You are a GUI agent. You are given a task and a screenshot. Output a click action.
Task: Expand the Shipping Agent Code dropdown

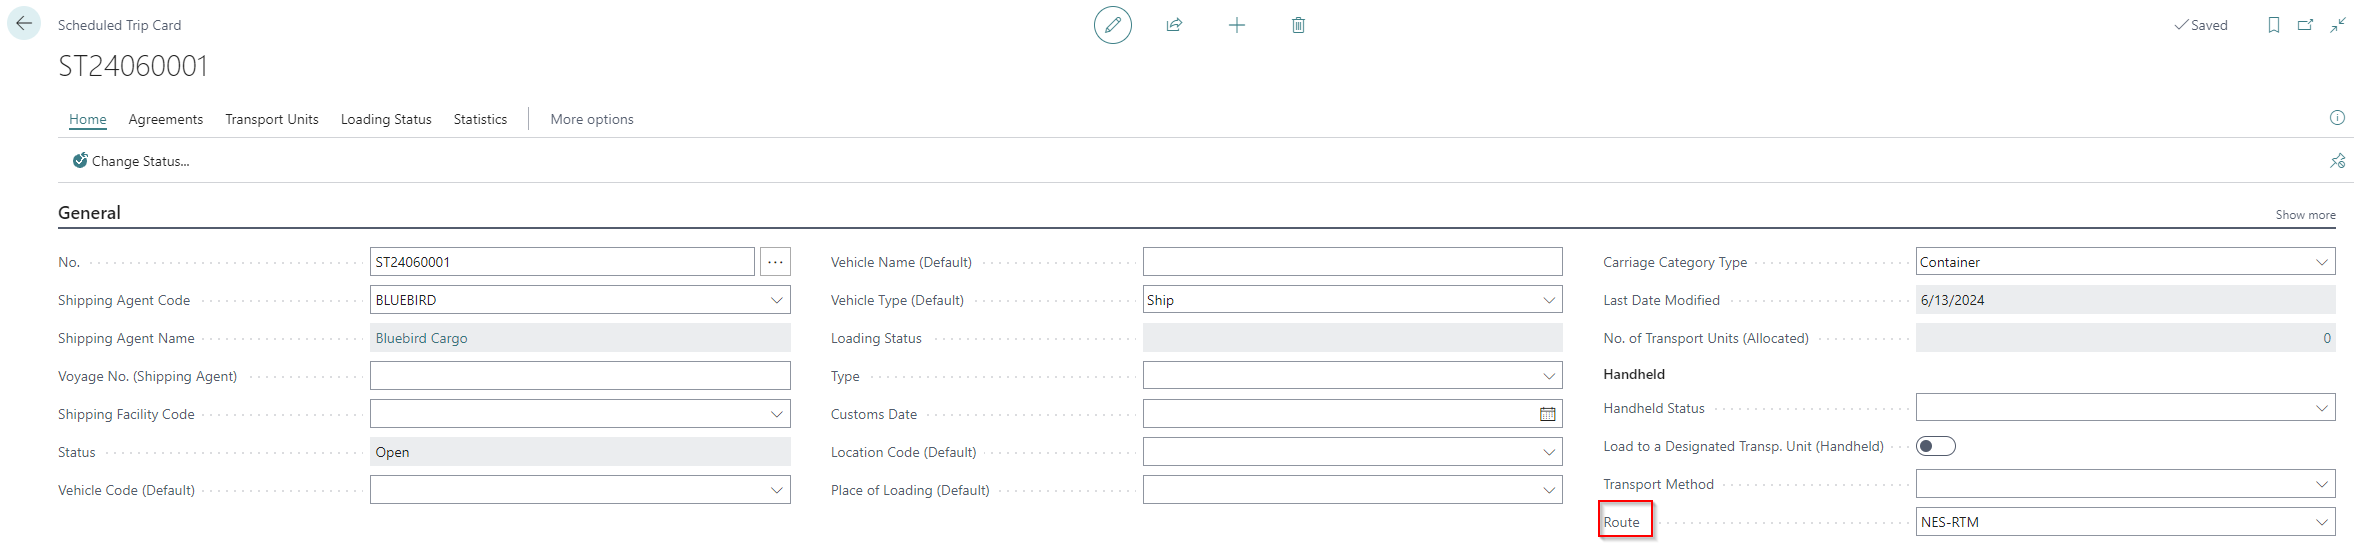[x=776, y=300]
